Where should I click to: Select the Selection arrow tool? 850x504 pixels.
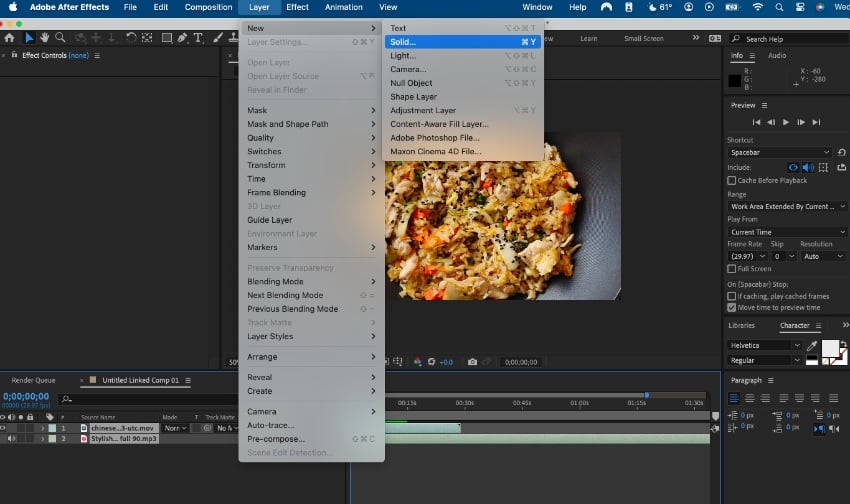pos(29,37)
